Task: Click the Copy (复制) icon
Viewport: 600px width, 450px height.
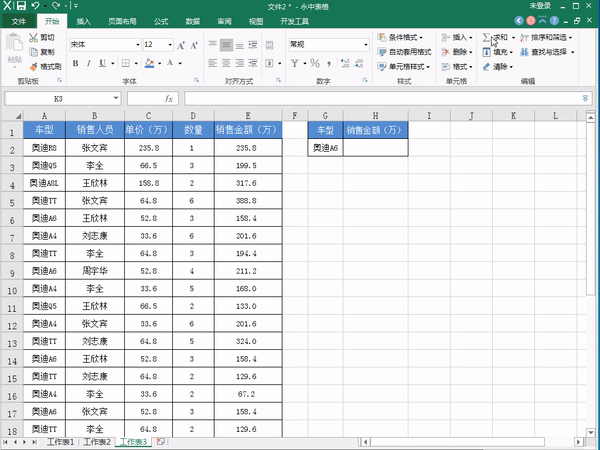Action: click(34, 52)
